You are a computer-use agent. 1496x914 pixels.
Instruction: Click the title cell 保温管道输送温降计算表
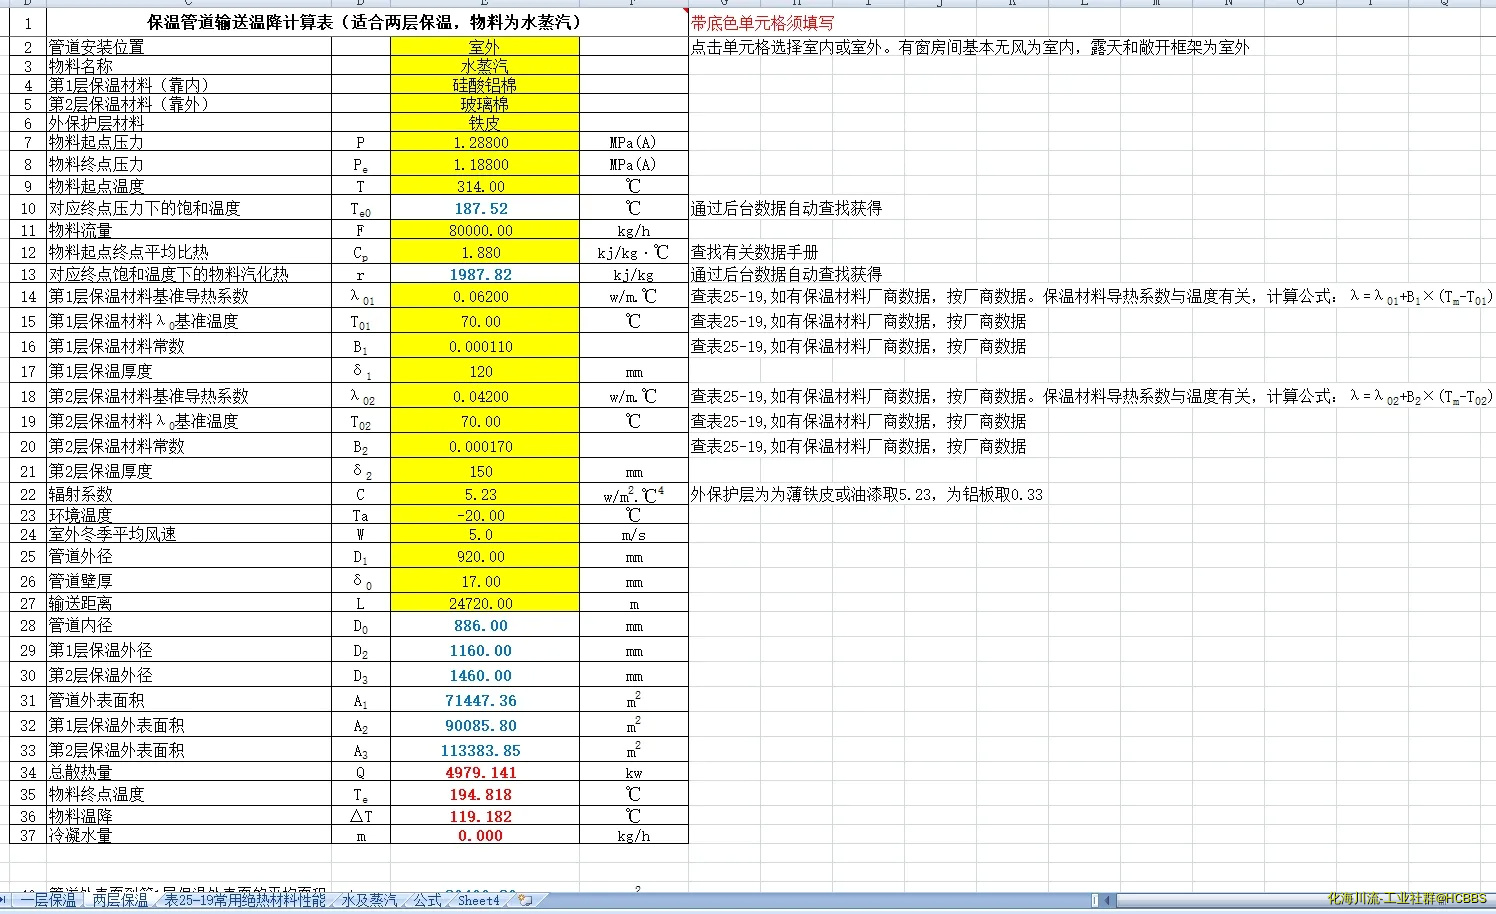pos(367,22)
